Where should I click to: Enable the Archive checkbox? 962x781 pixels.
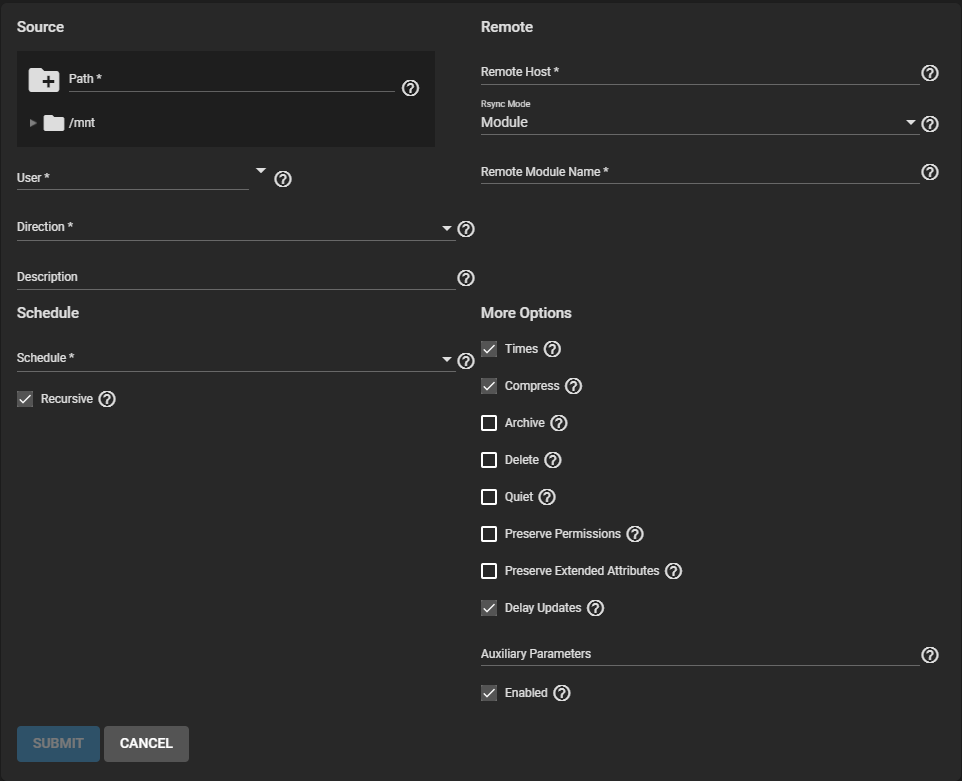coord(489,423)
